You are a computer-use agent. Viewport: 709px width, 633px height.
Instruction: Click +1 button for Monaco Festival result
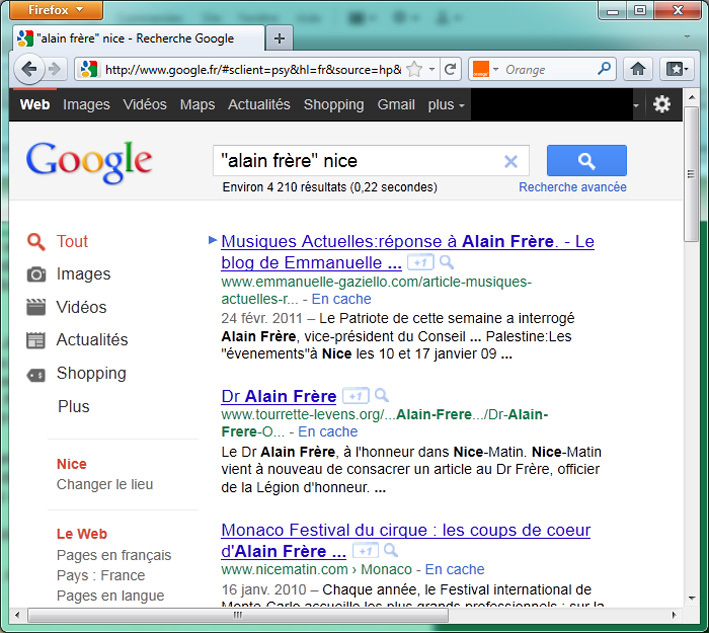click(365, 551)
